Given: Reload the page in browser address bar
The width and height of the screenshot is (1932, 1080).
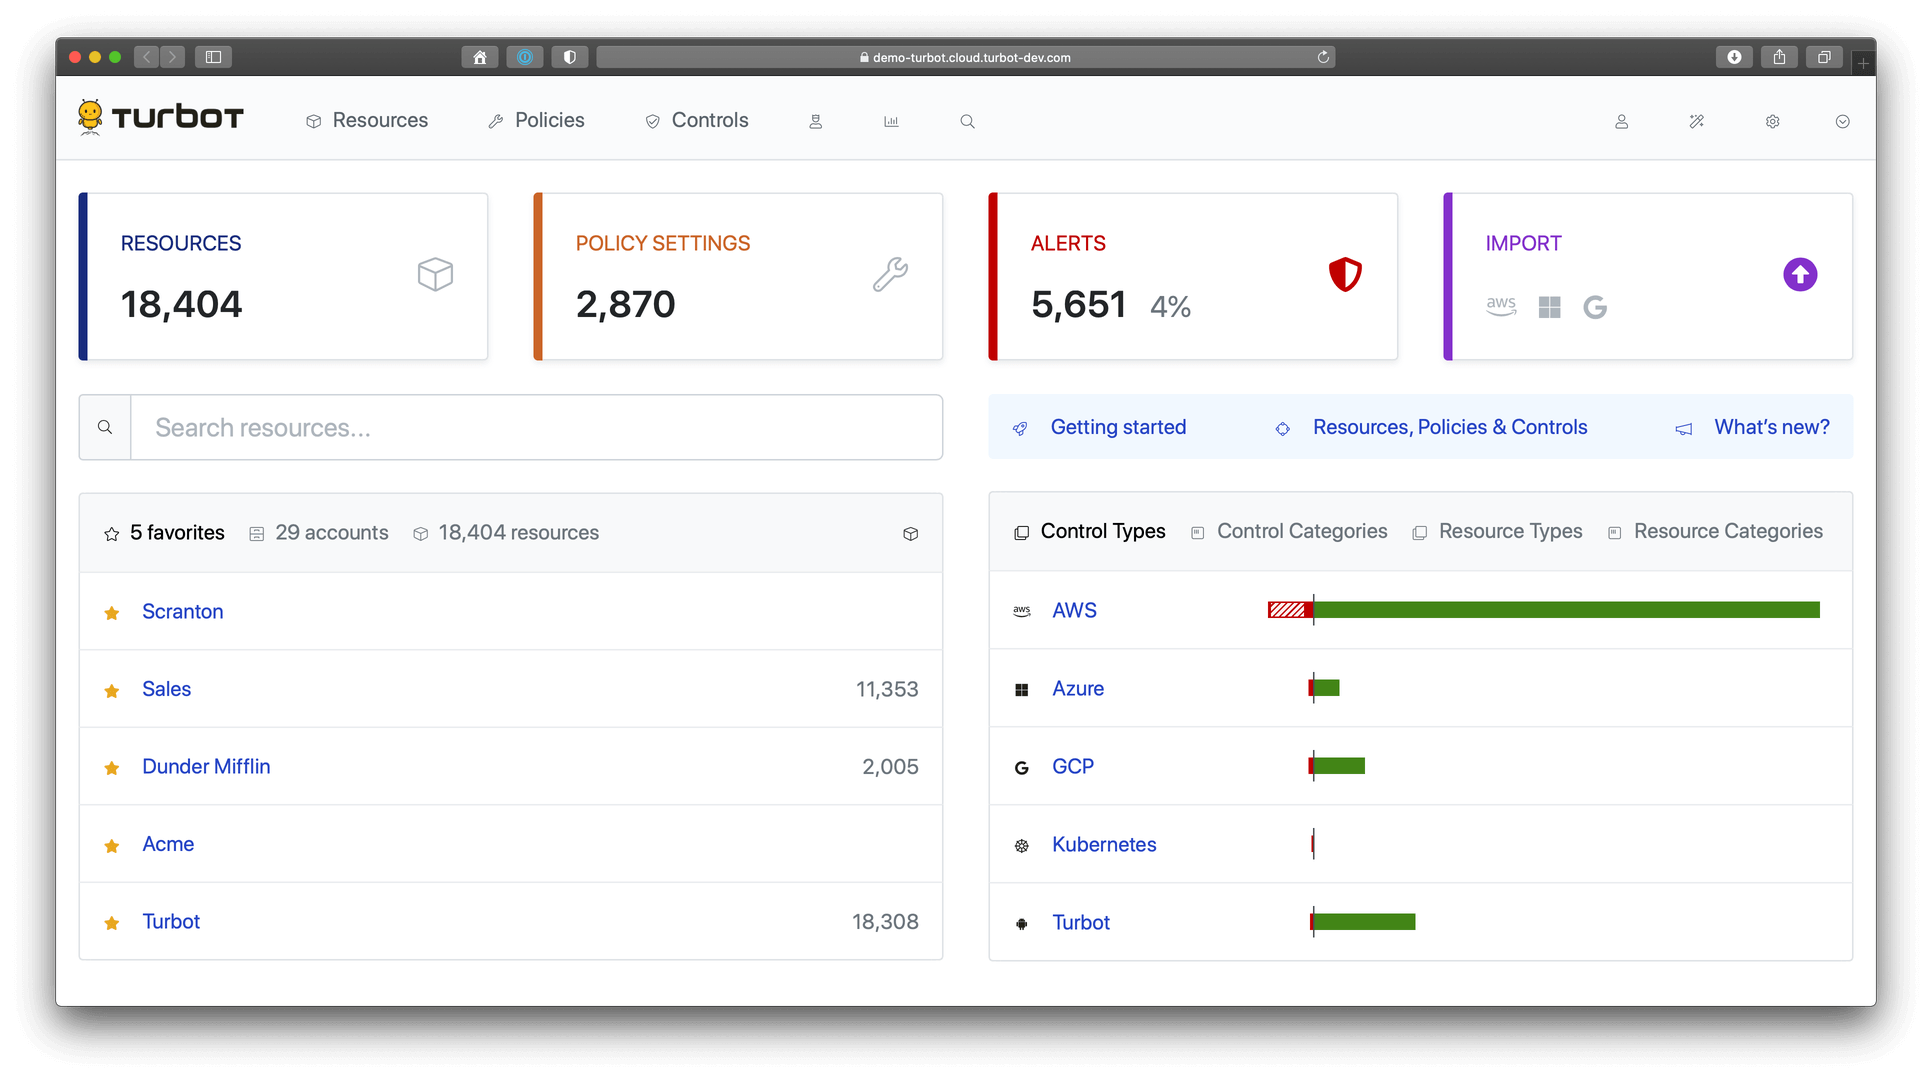Looking at the screenshot, I should [1323, 57].
